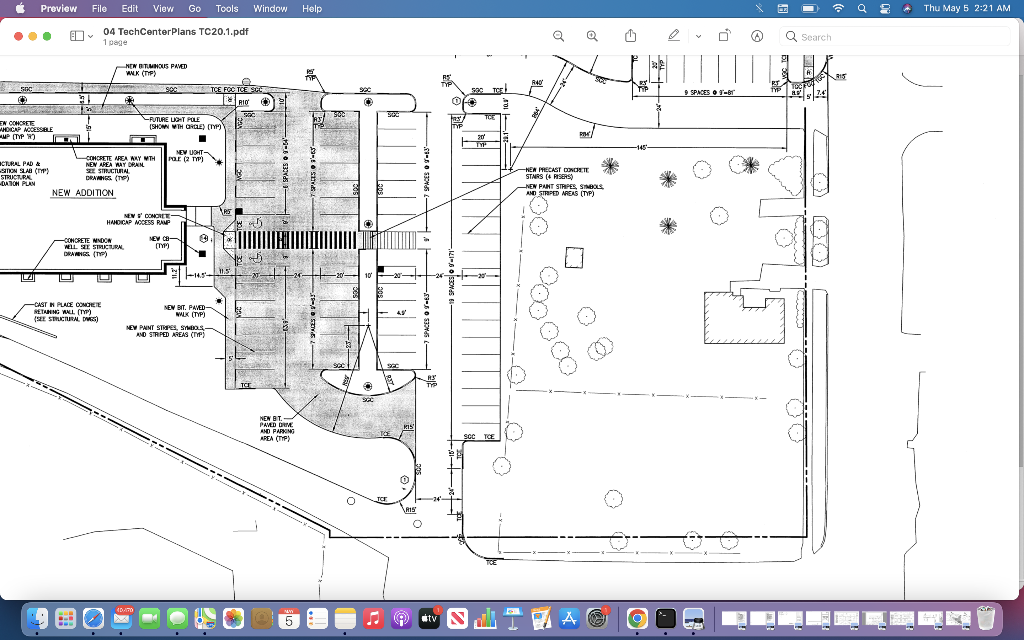Zoom in on the PDF

pos(592,37)
